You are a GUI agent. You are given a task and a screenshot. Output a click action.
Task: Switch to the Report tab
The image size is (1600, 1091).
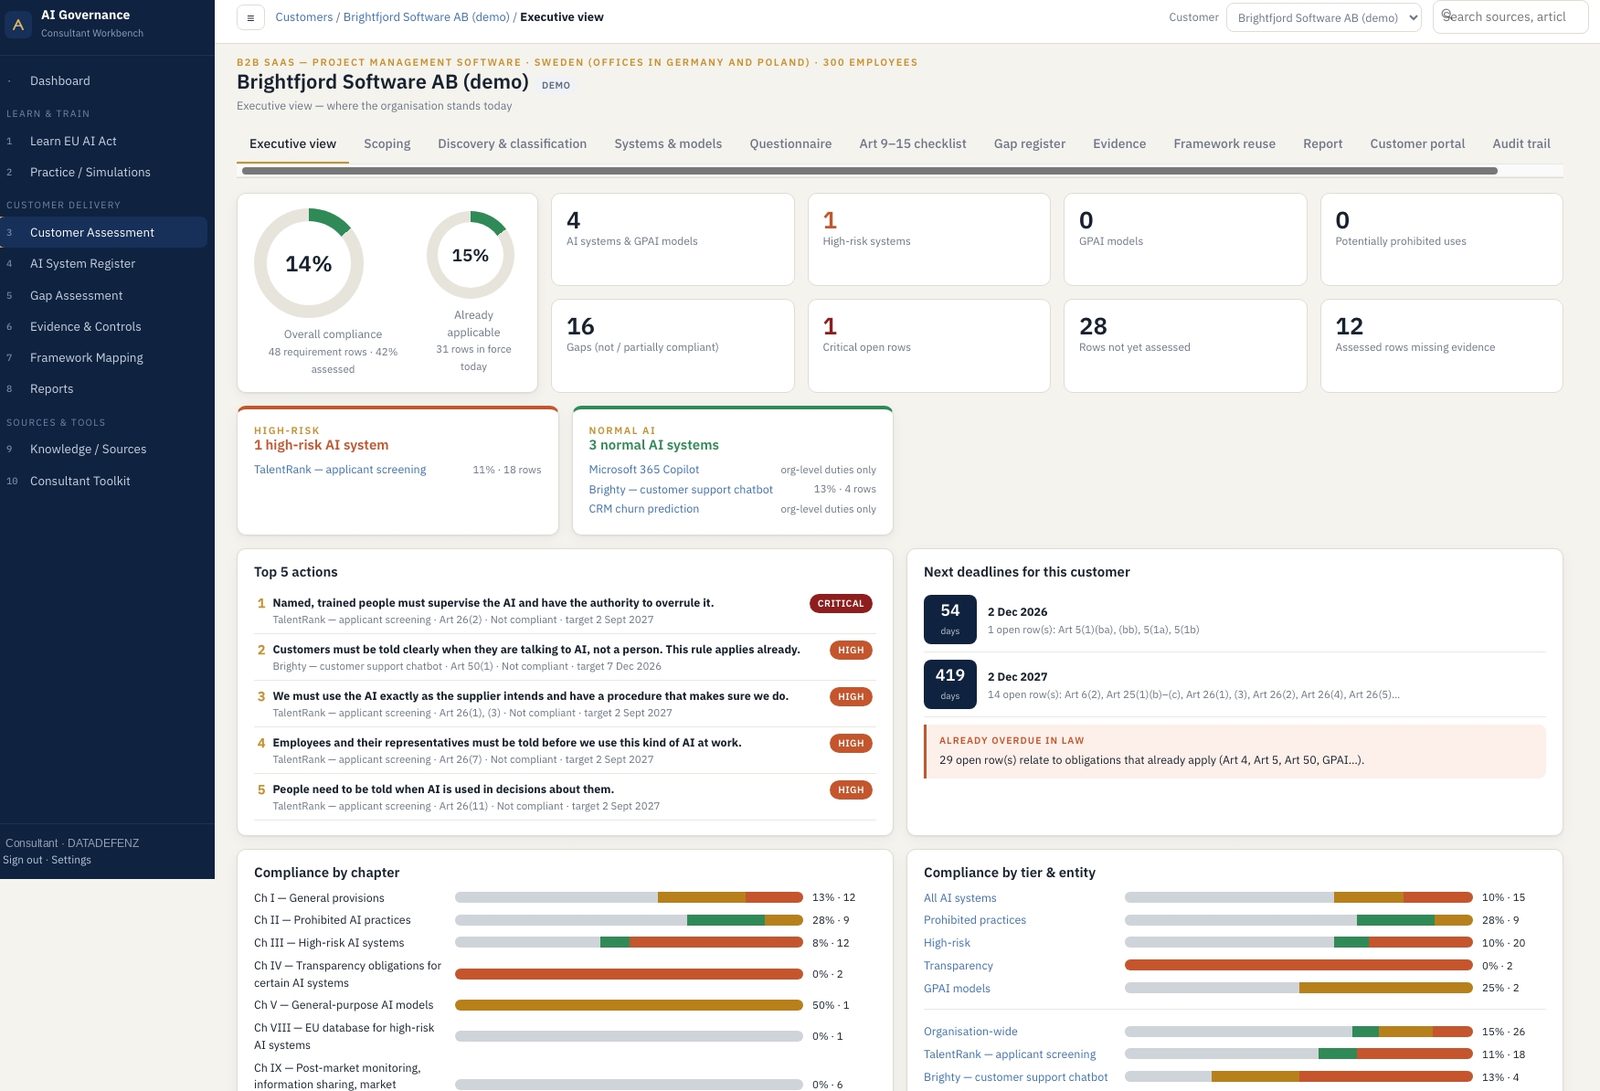1323,144
